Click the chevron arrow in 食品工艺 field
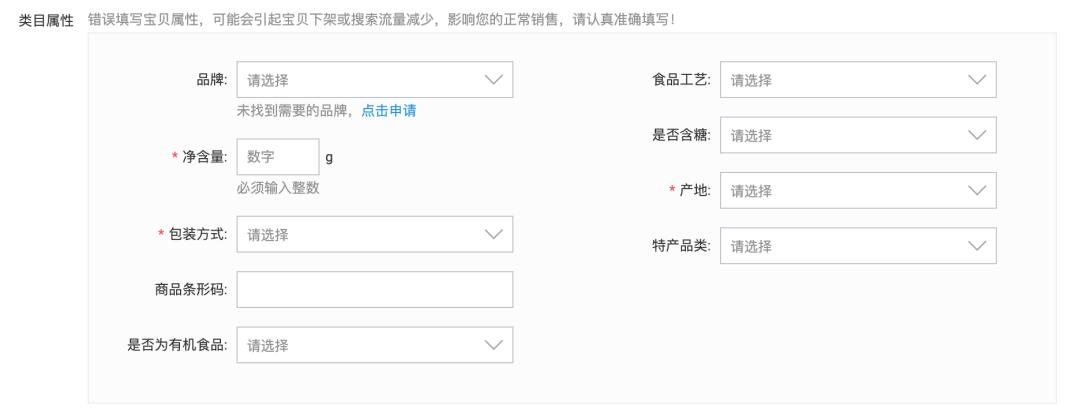The height and width of the screenshot is (413, 1080). point(977,80)
